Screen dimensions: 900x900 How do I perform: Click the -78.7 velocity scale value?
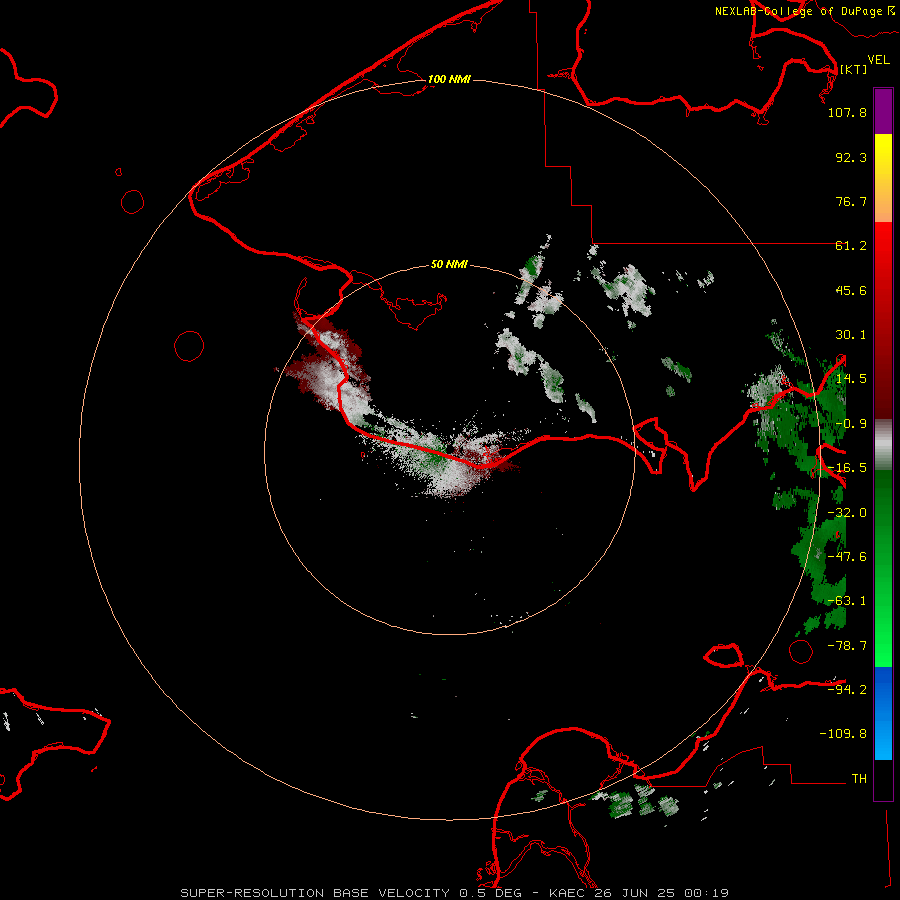pos(847,646)
